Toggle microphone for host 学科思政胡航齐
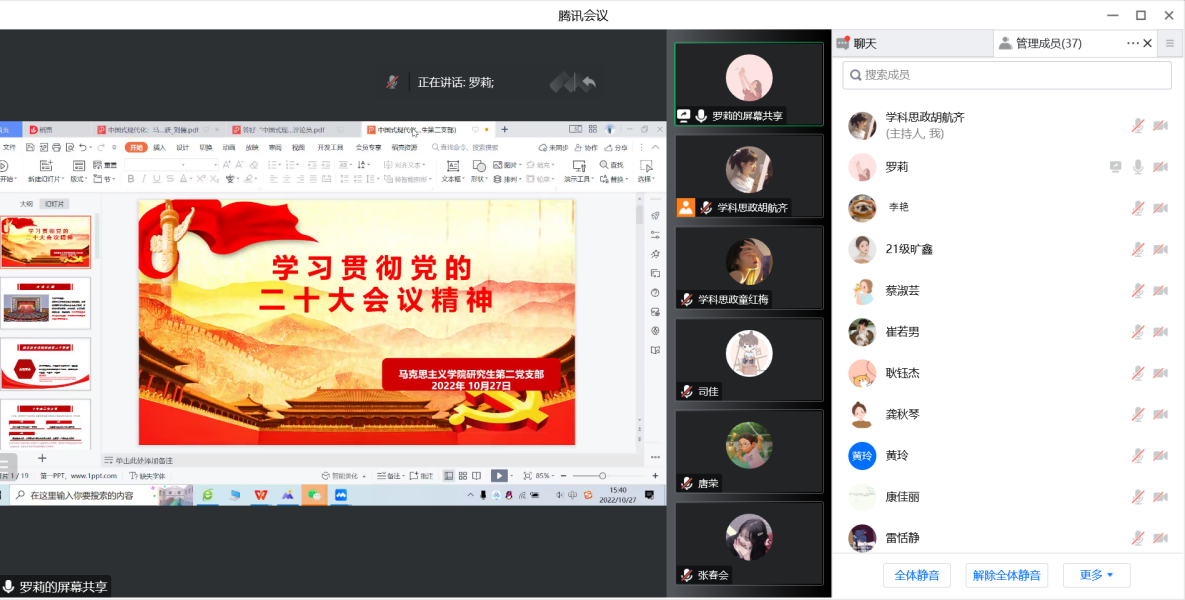Viewport: 1185px width, 600px height. click(1138, 126)
